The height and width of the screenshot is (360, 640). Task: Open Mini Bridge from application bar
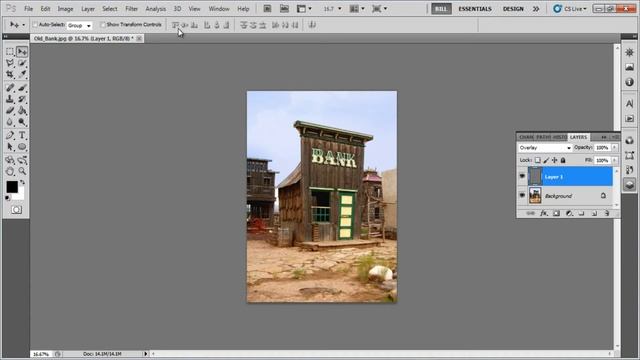click(284, 9)
